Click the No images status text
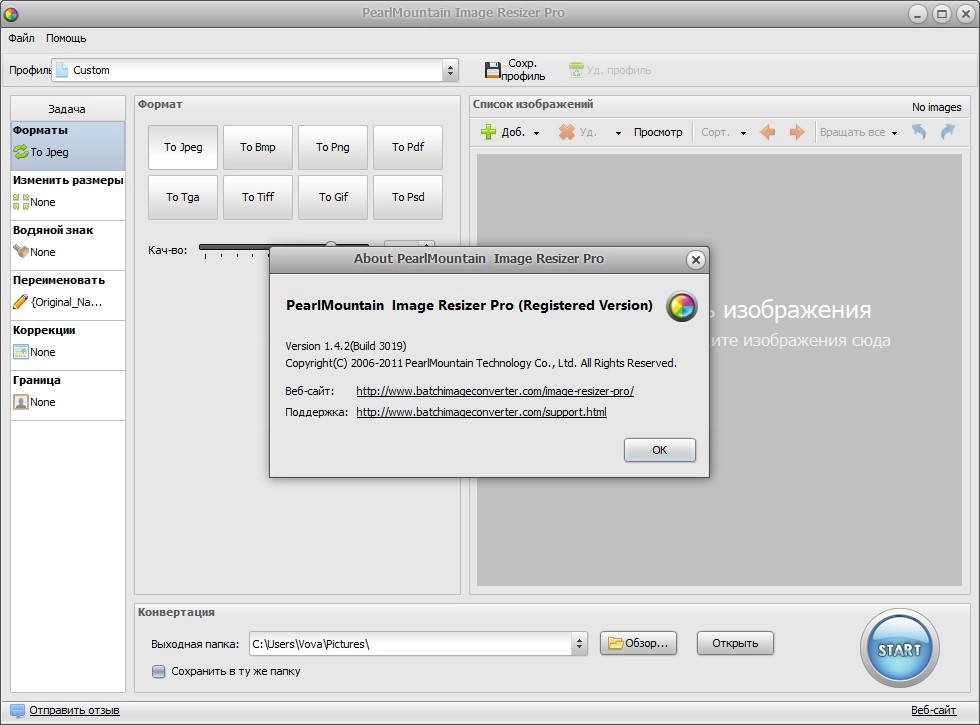The image size is (980, 725). coord(936,108)
